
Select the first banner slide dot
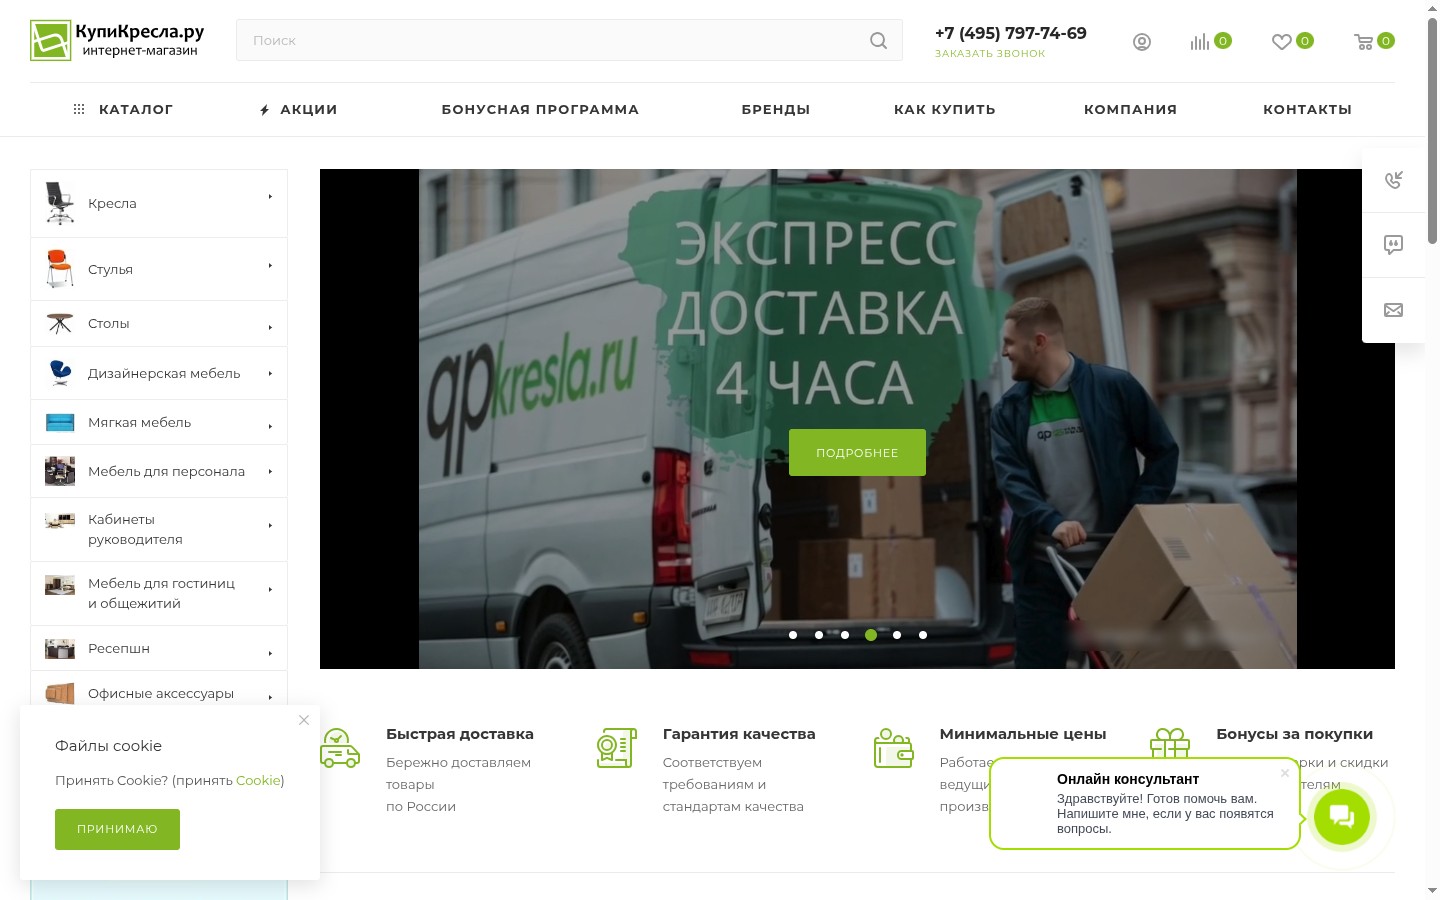click(793, 635)
